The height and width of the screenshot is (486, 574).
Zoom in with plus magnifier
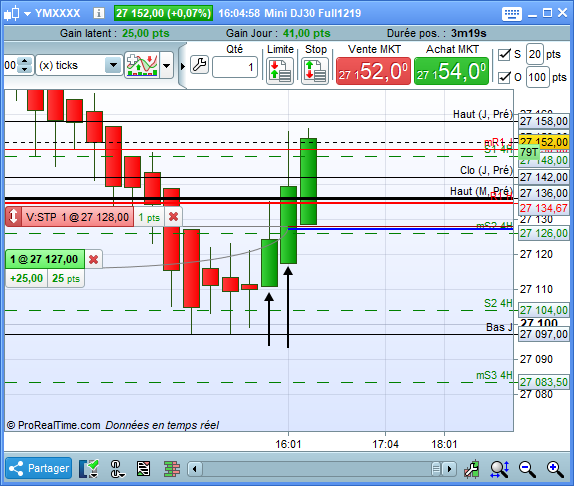[555, 469]
